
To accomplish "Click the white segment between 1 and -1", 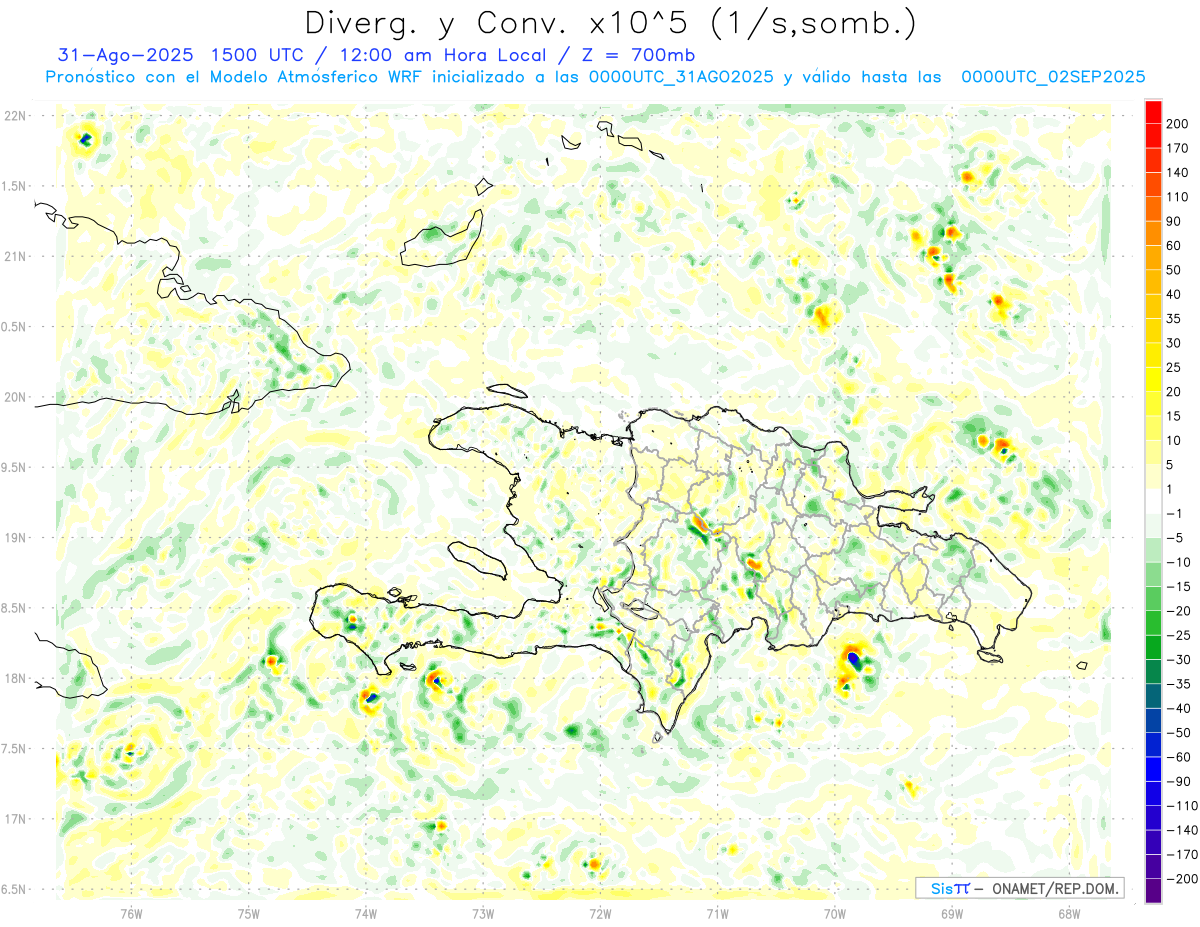I will [x=1153, y=502].
